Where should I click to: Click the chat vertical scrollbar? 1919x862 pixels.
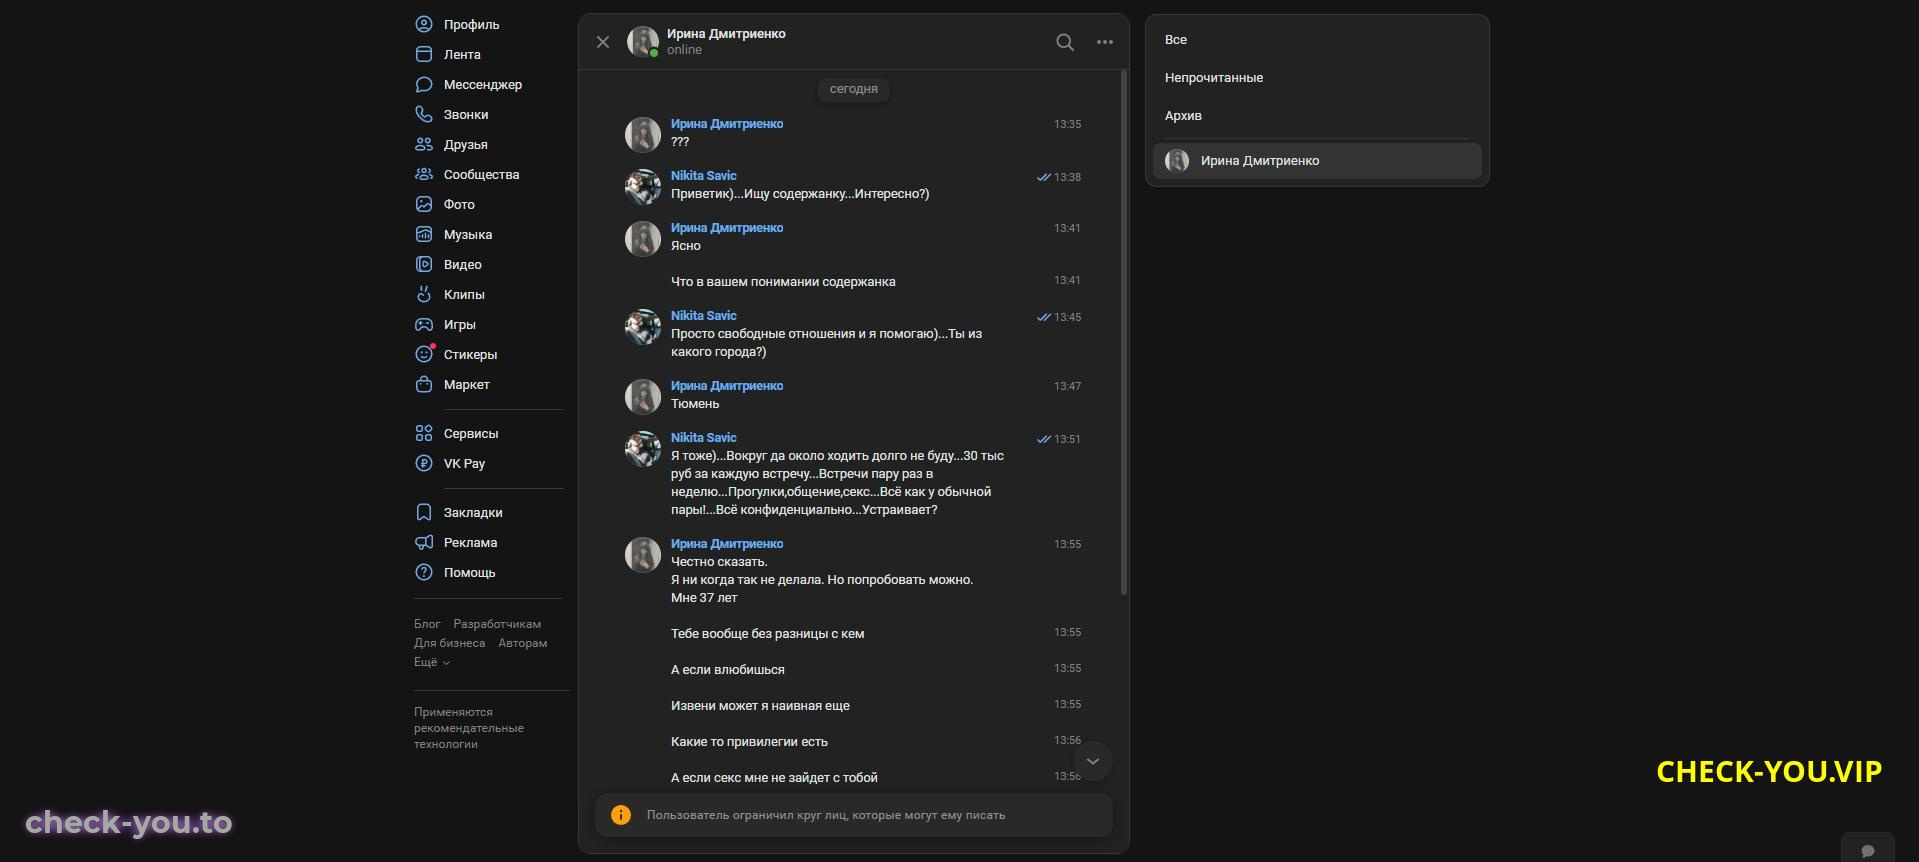(x=1124, y=332)
